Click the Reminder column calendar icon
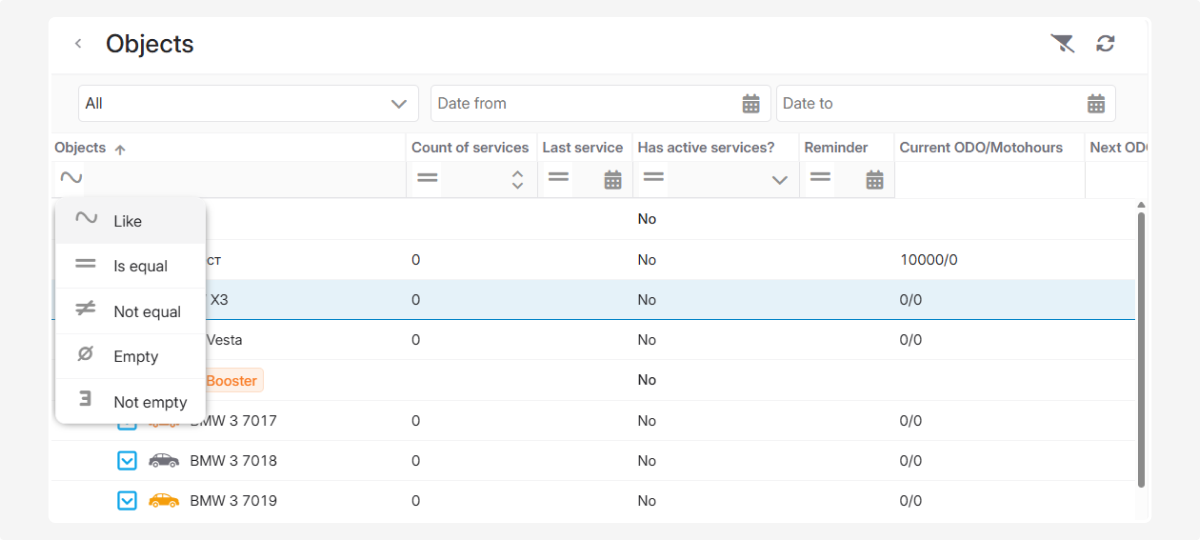This screenshot has width=1200, height=540. coord(875,179)
